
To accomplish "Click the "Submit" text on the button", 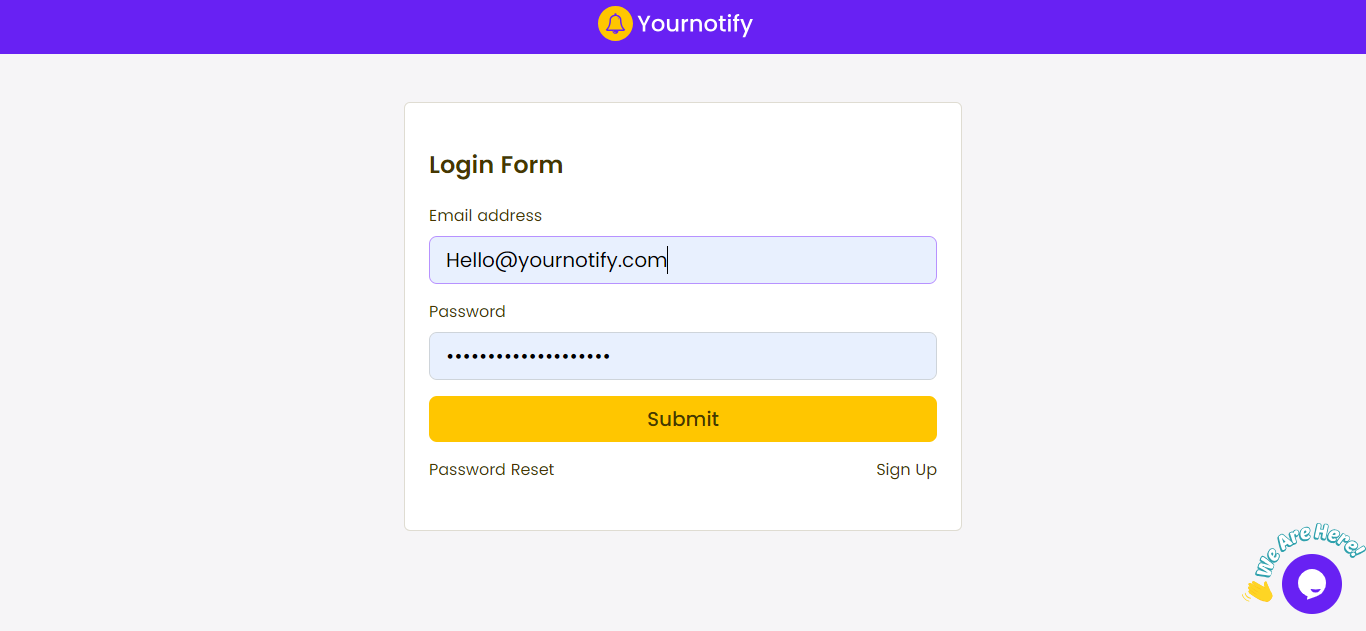I will tap(683, 419).
